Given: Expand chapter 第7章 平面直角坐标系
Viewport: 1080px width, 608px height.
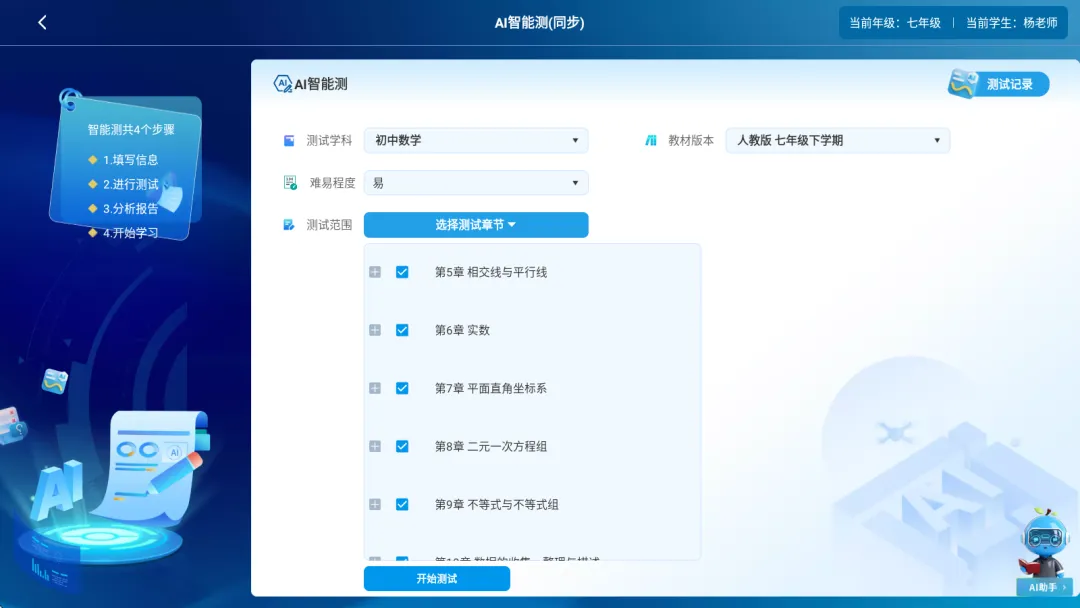Looking at the screenshot, I should [375, 388].
